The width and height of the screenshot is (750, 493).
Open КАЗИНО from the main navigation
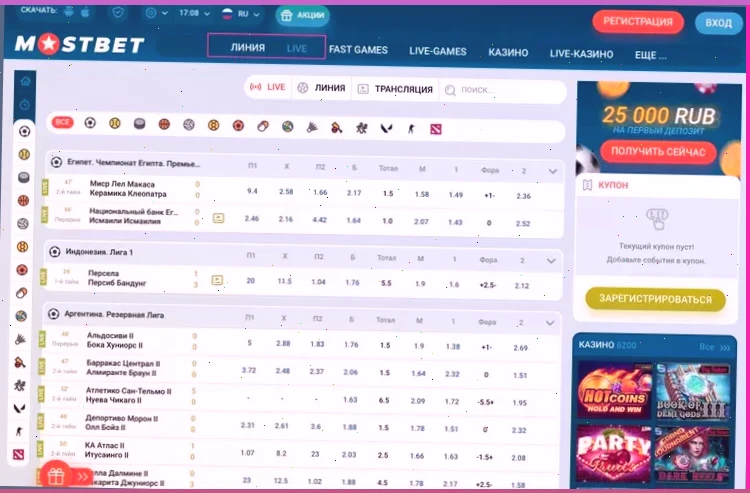[508, 53]
